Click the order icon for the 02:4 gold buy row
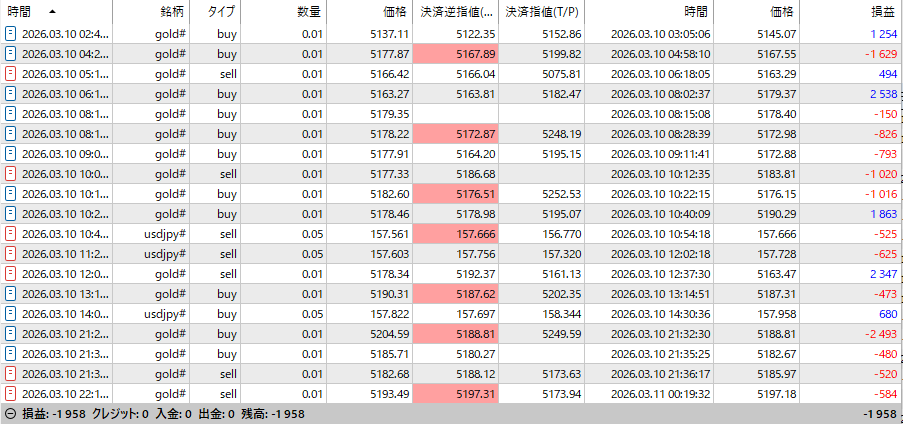Screen dimensions: 903x424 pyautogui.click(x=11, y=34)
